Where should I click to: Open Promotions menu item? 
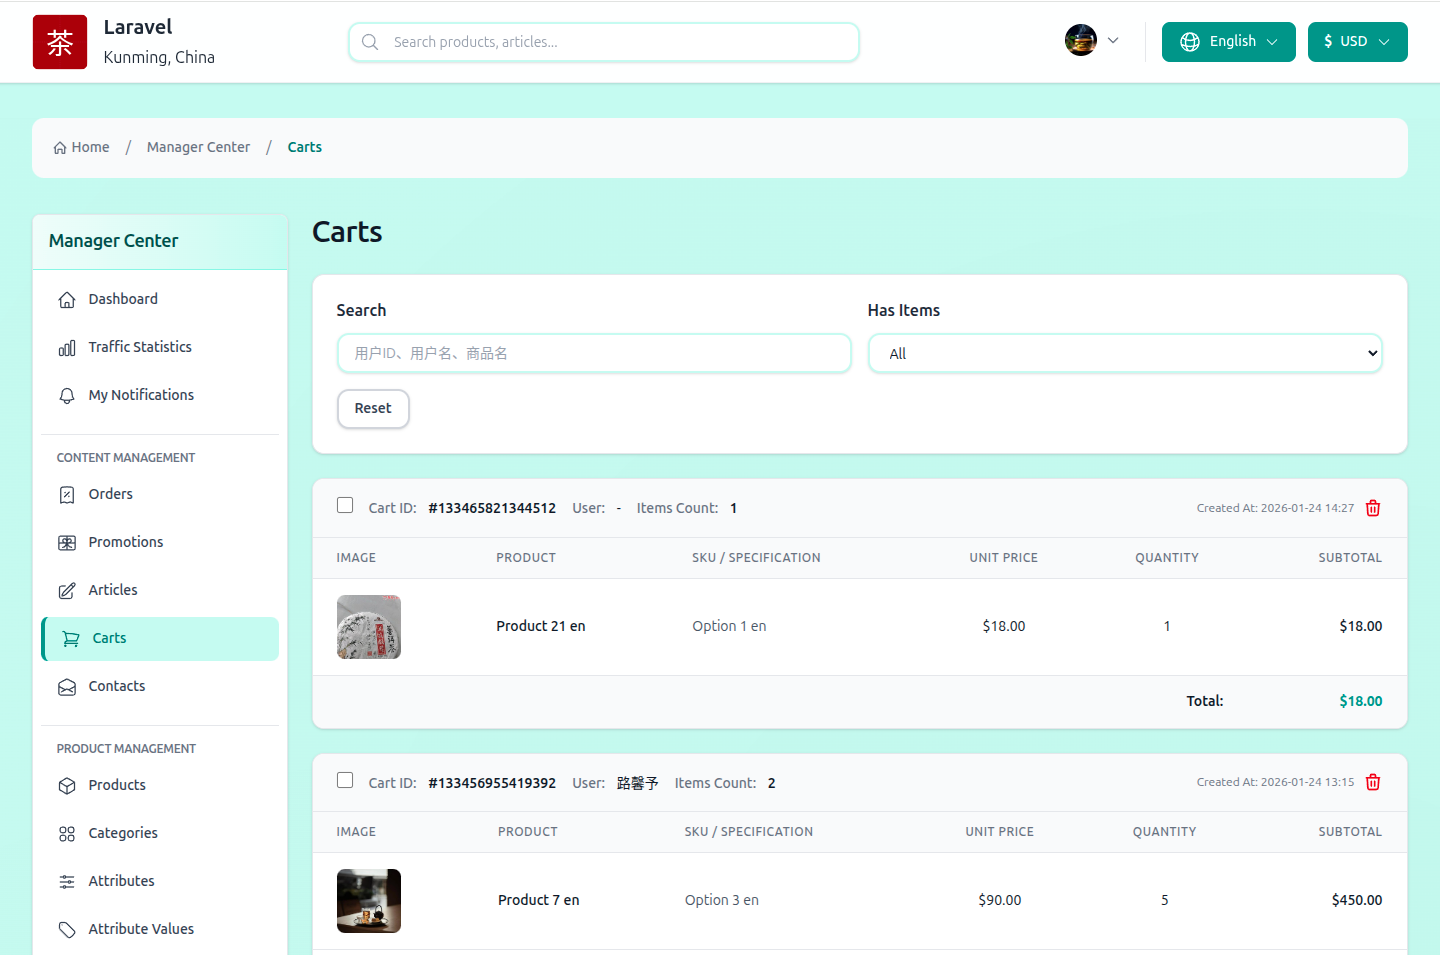click(x=160, y=542)
